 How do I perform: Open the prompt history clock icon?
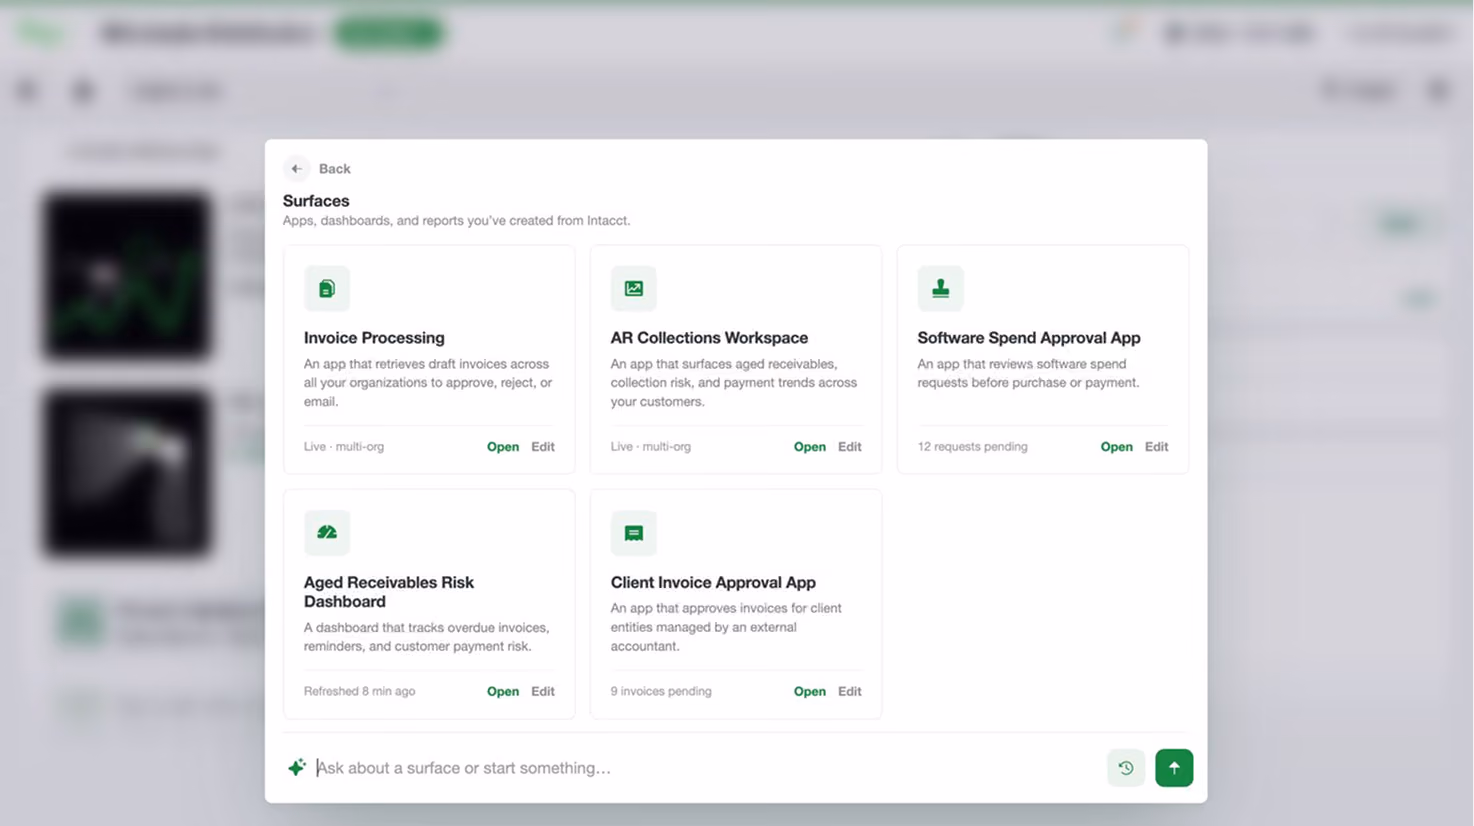coord(1126,768)
